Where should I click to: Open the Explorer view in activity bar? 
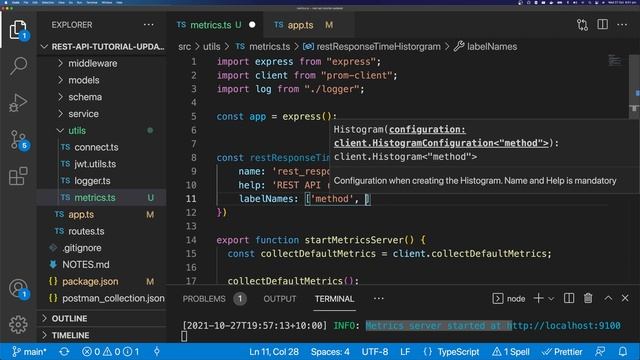click(x=18, y=30)
